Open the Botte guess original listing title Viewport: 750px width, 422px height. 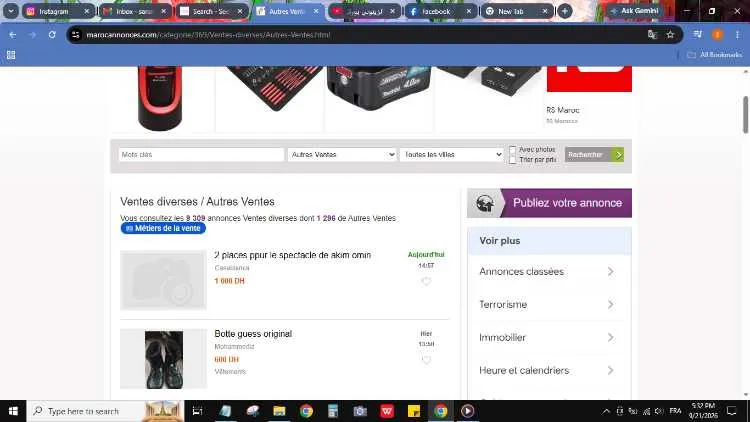(x=253, y=334)
